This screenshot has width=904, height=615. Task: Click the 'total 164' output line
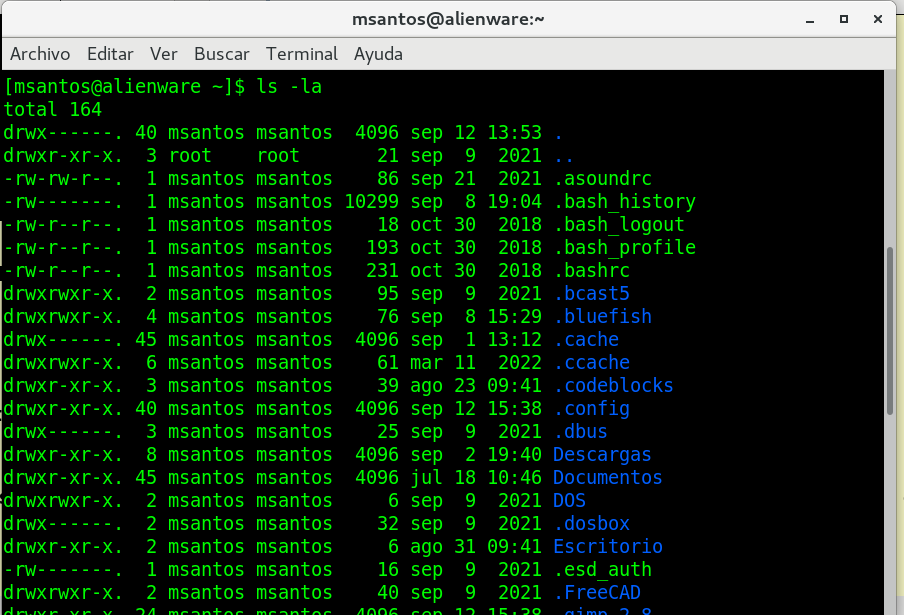pyautogui.click(x=53, y=110)
